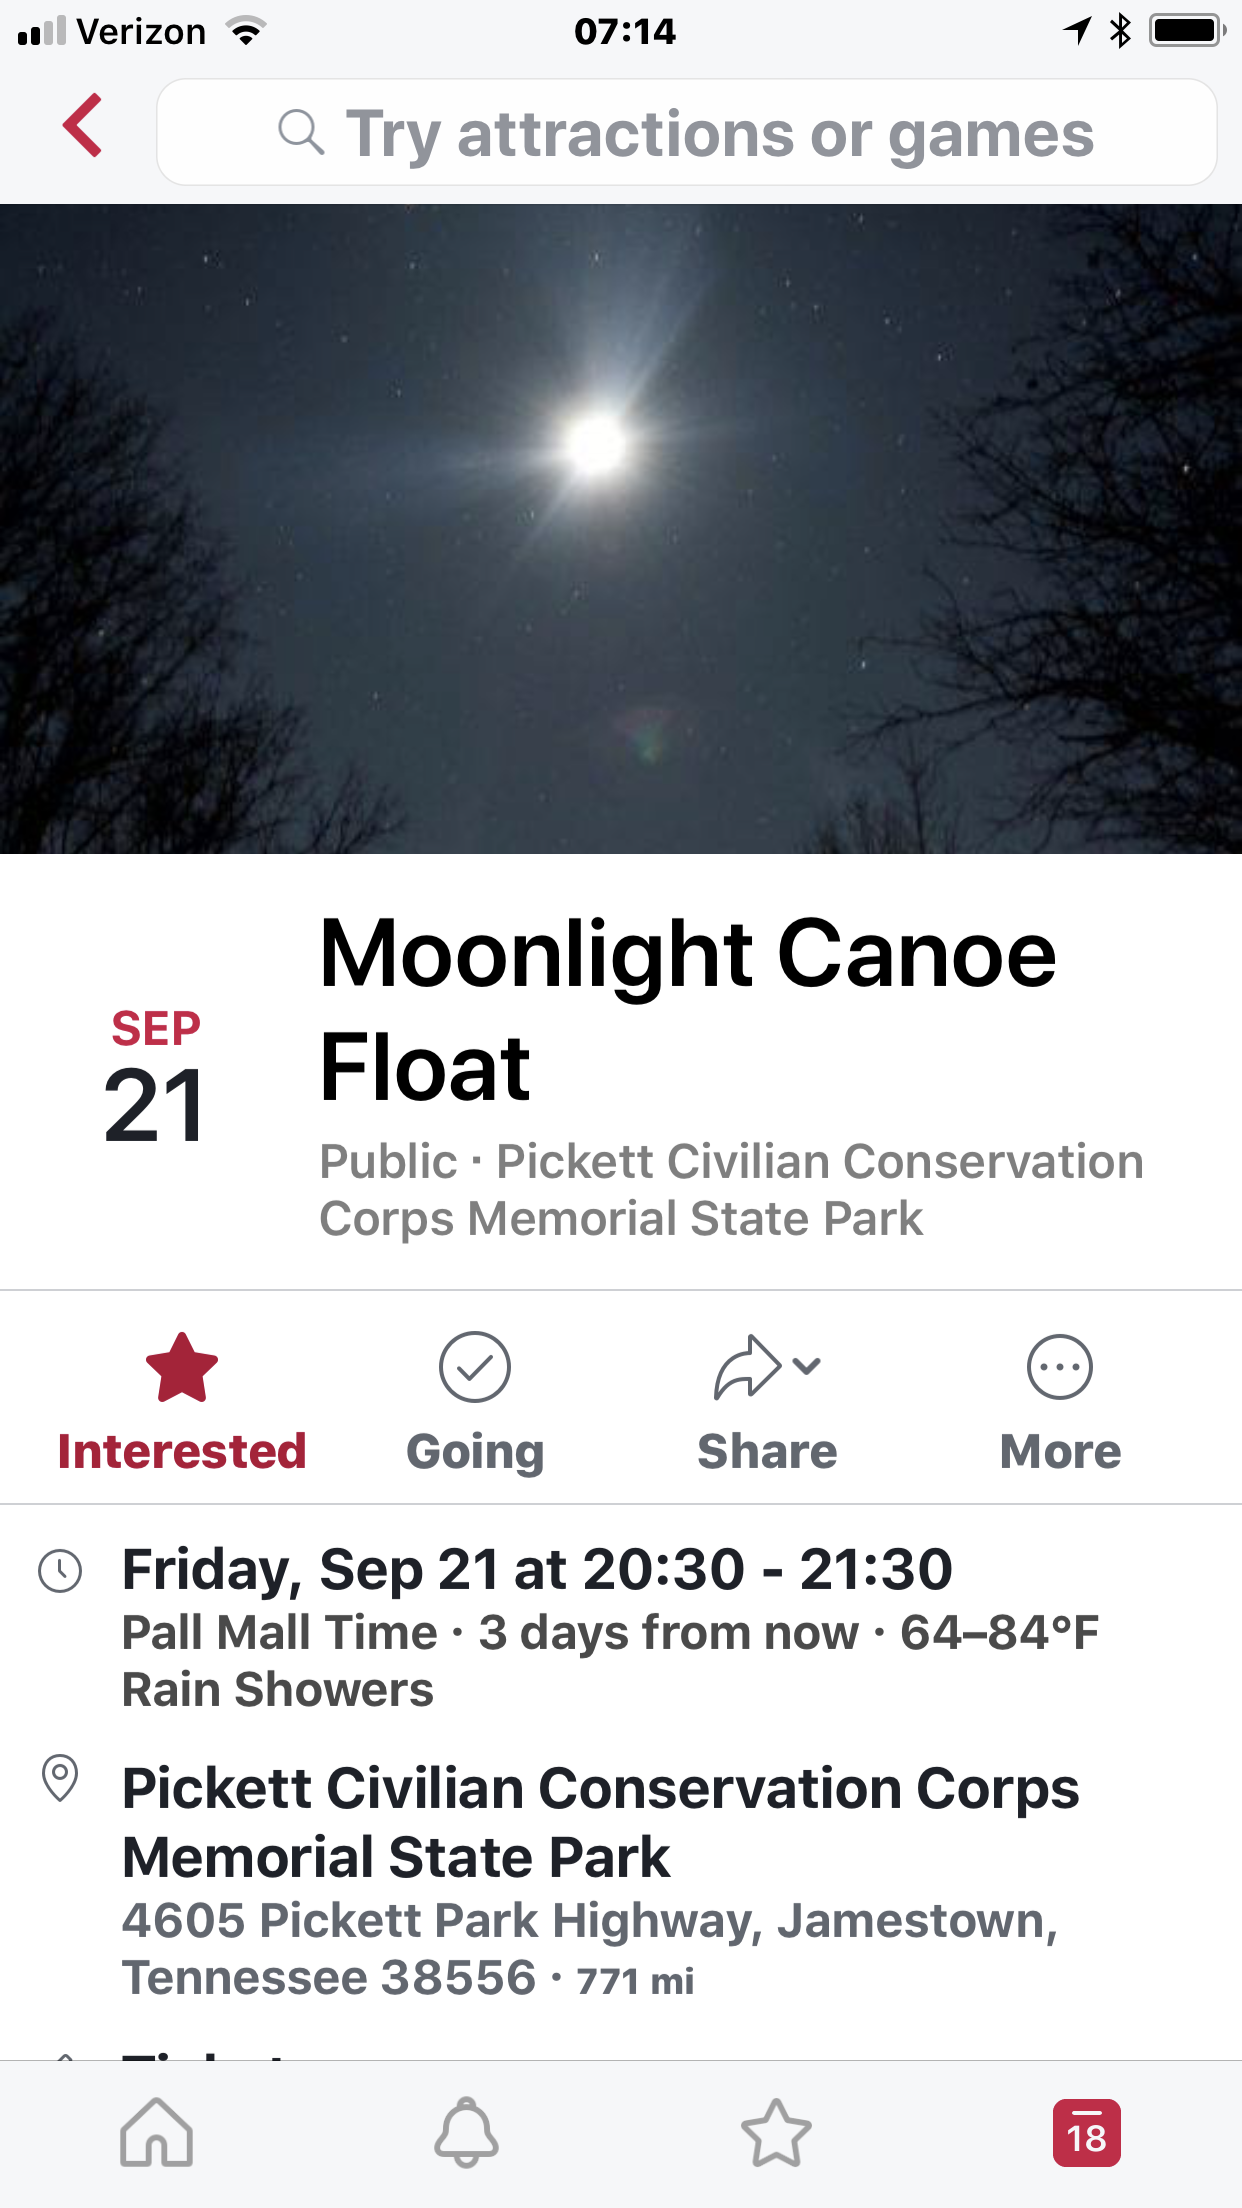Tap the Interested label text

(x=182, y=1452)
